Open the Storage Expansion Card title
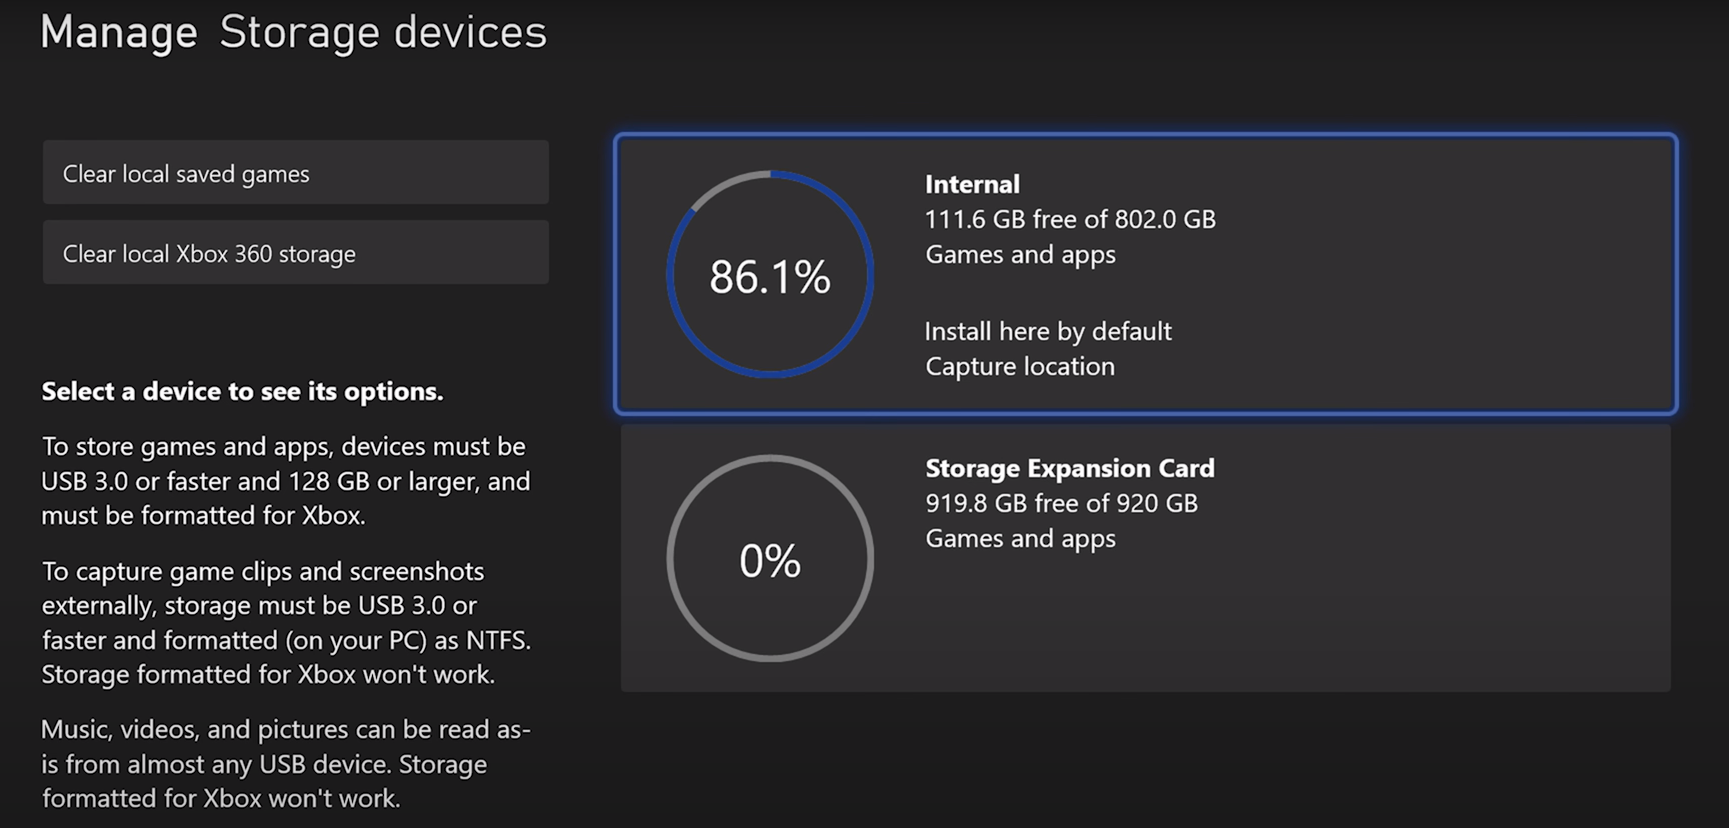The height and width of the screenshot is (828, 1729). (1070, 468)
